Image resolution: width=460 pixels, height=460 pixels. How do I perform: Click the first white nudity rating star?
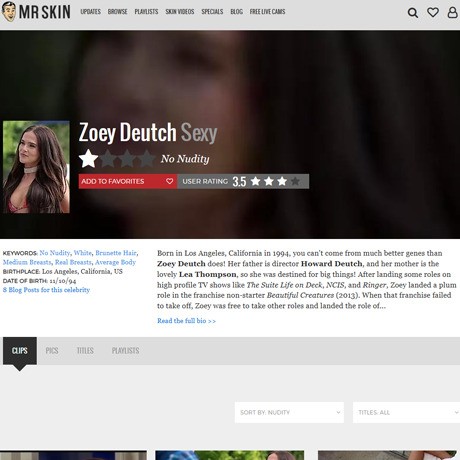[x=88, y=159]
